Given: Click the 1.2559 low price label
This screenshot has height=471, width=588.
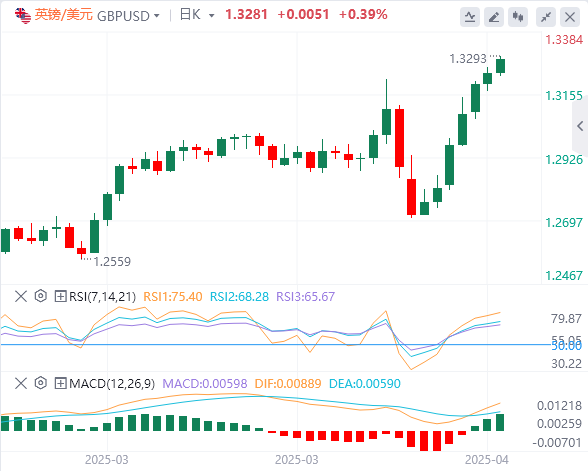Looking at the screenshot, I should [112, 261].
